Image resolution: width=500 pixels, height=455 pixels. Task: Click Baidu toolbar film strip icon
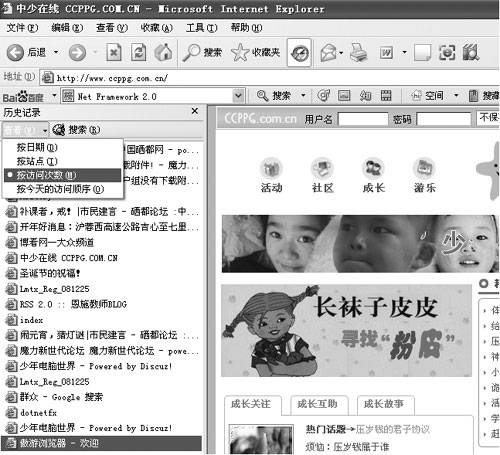click(x=386, y=96)
